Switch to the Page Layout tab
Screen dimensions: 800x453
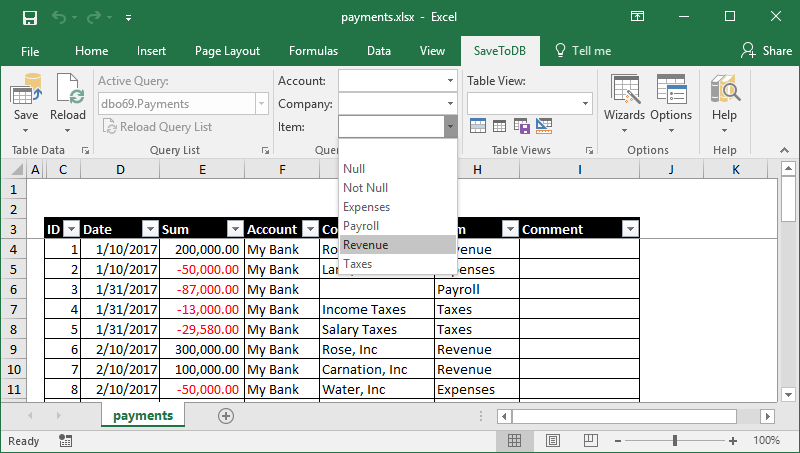227,51
